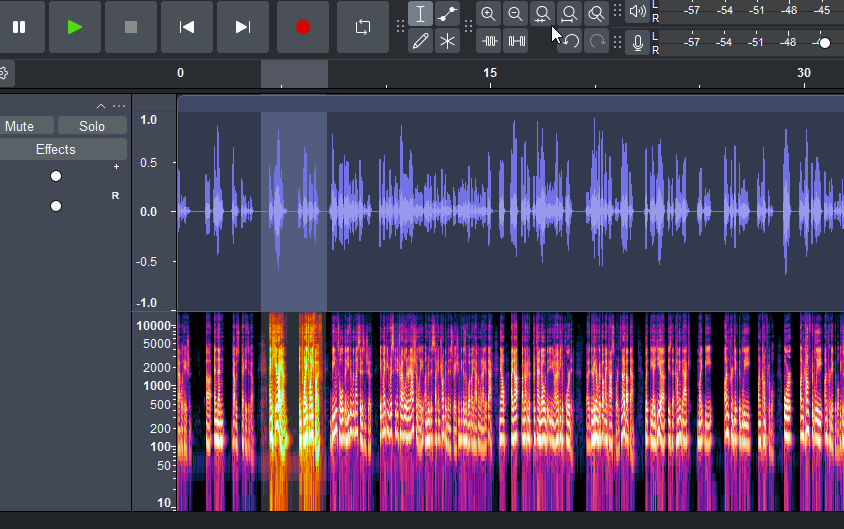Click the Zoom Toggle icon
844x529 pixels.
pyautogui.click(x=596, y=14)
